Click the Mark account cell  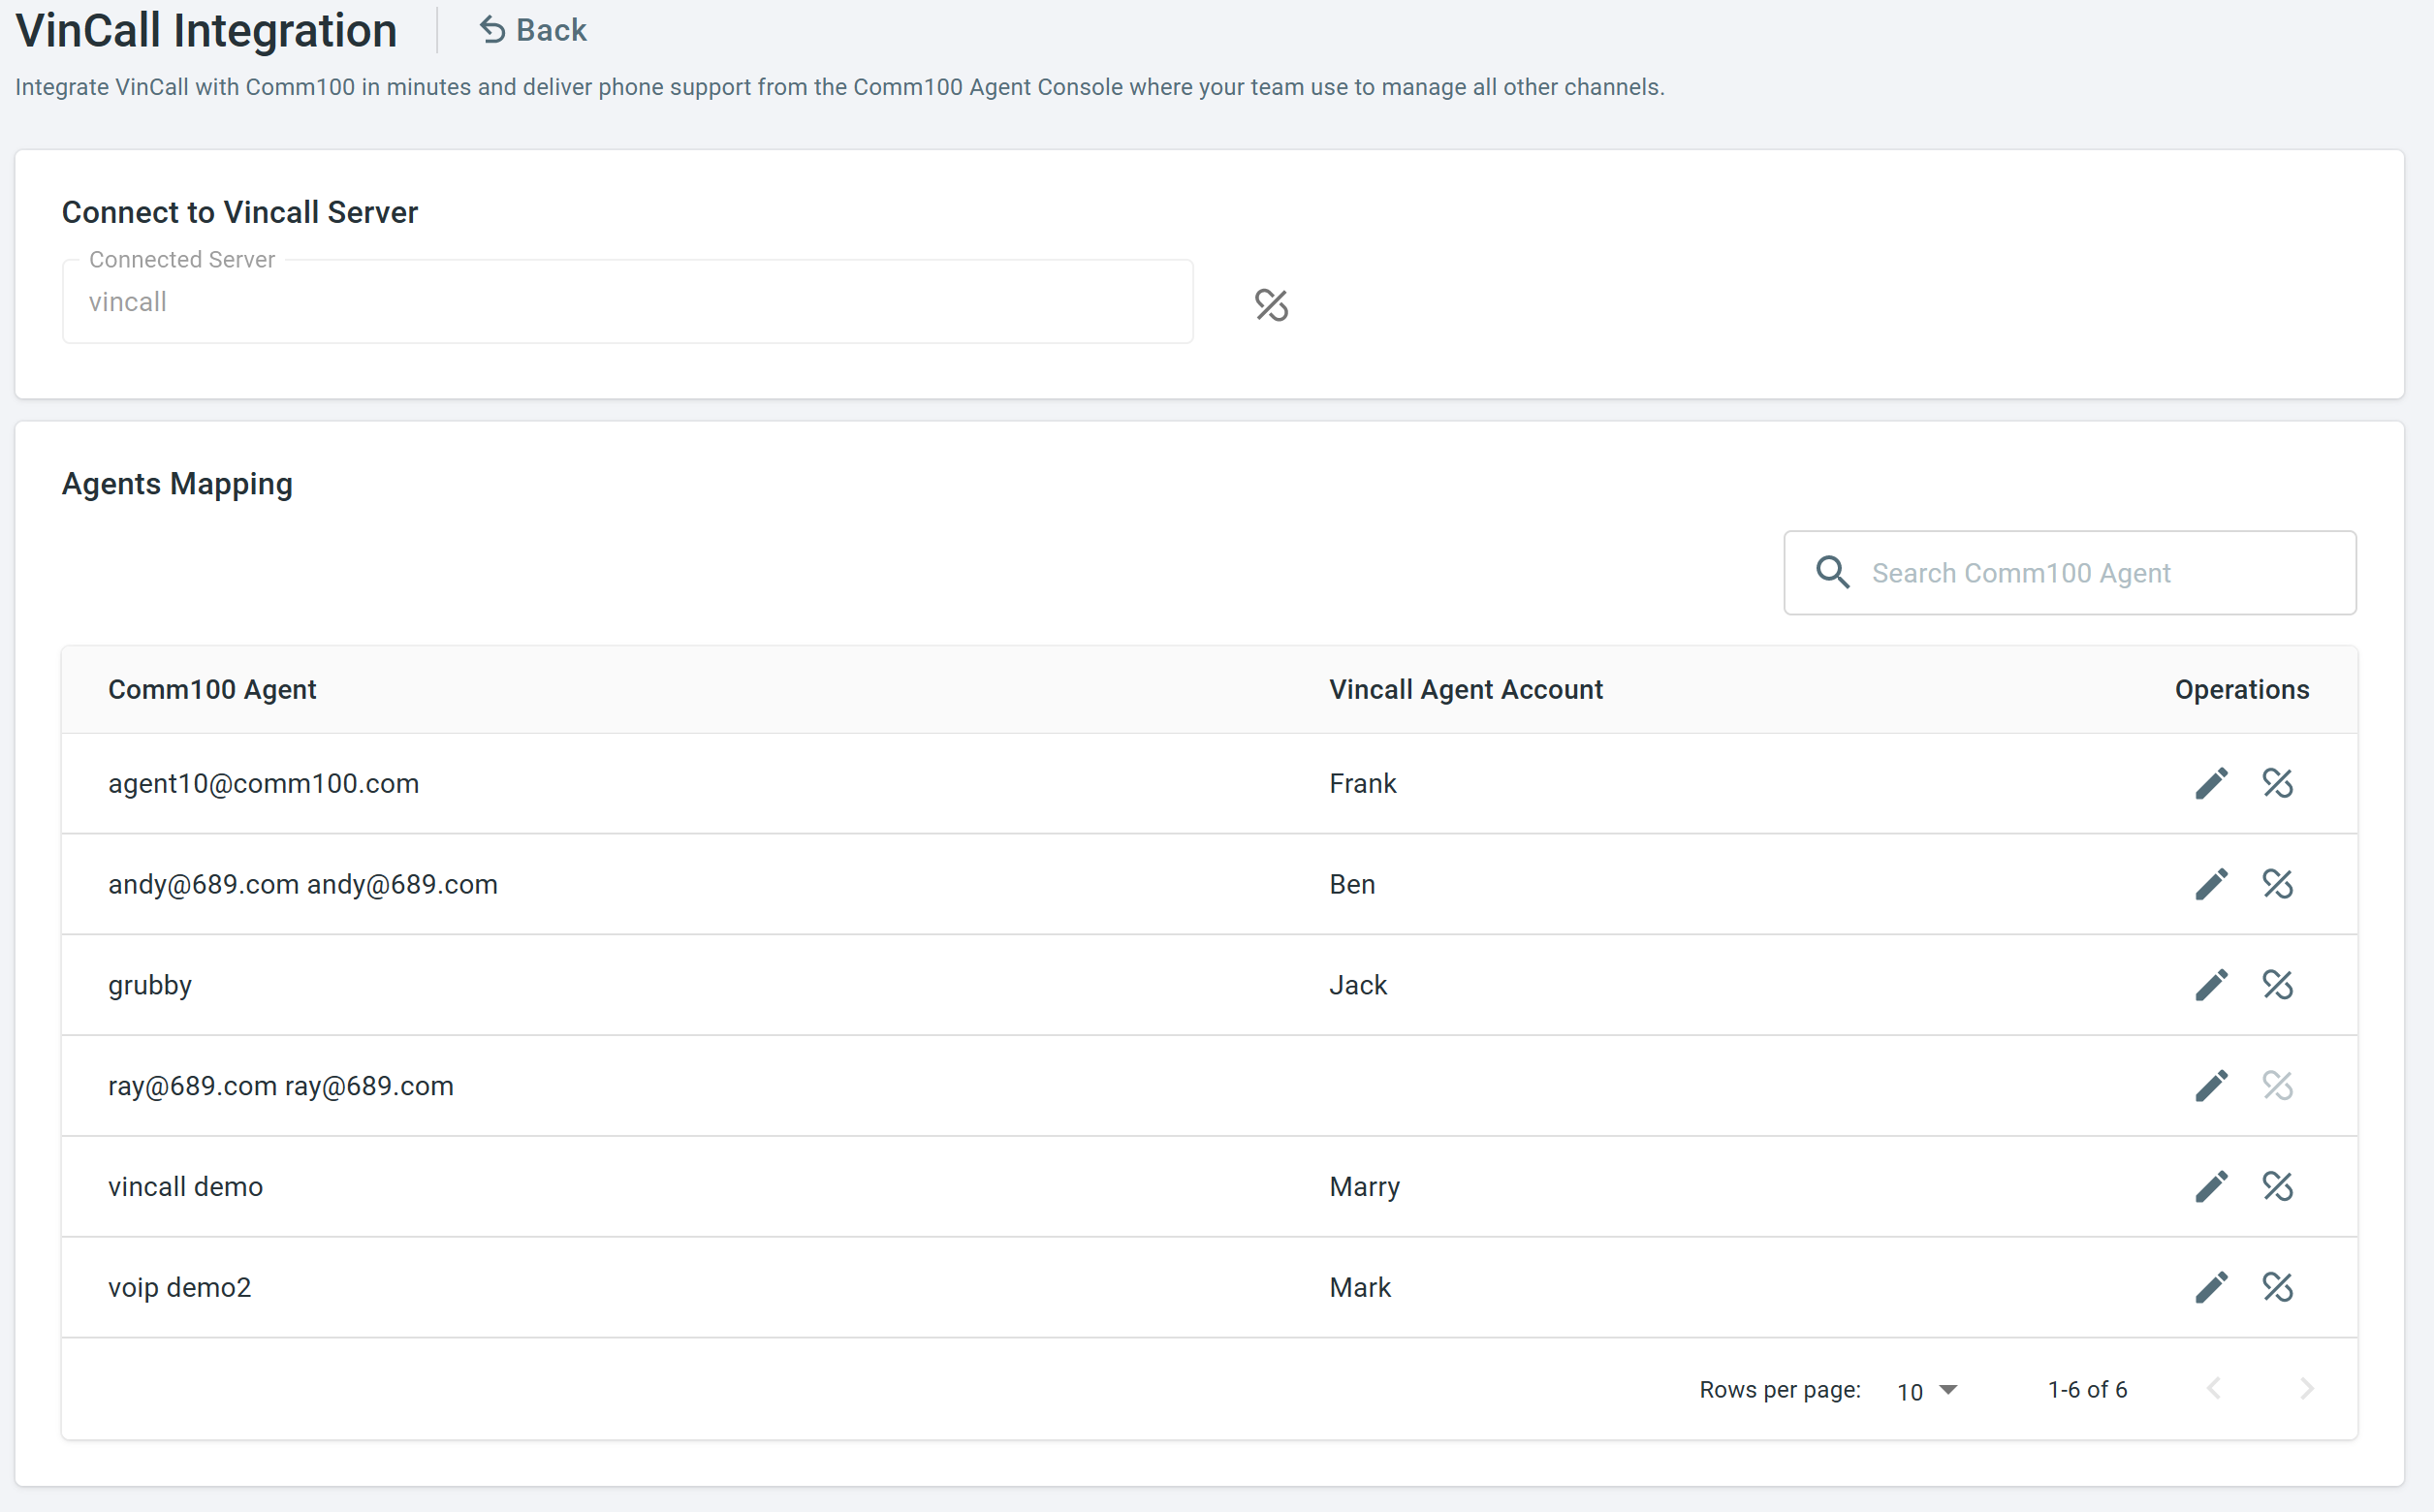pos(1360,1288)
